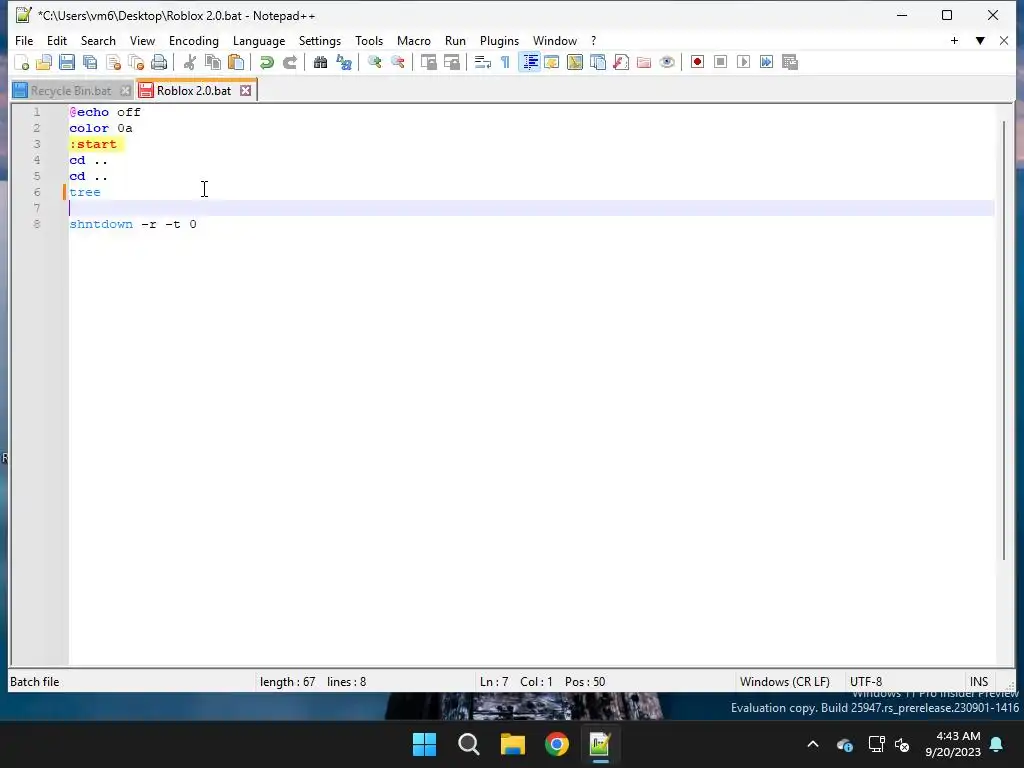The width and height of the screenshot is (1024, 768).
Task: Click the New file toolbar icon
Action: click(x=22, y=62)
